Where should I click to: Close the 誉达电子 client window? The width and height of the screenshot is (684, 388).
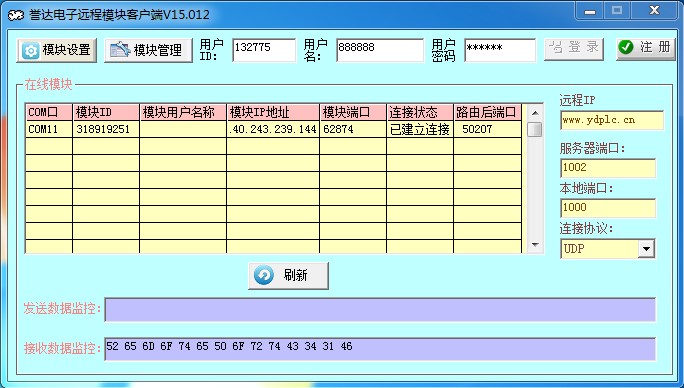tap(654, 10)
